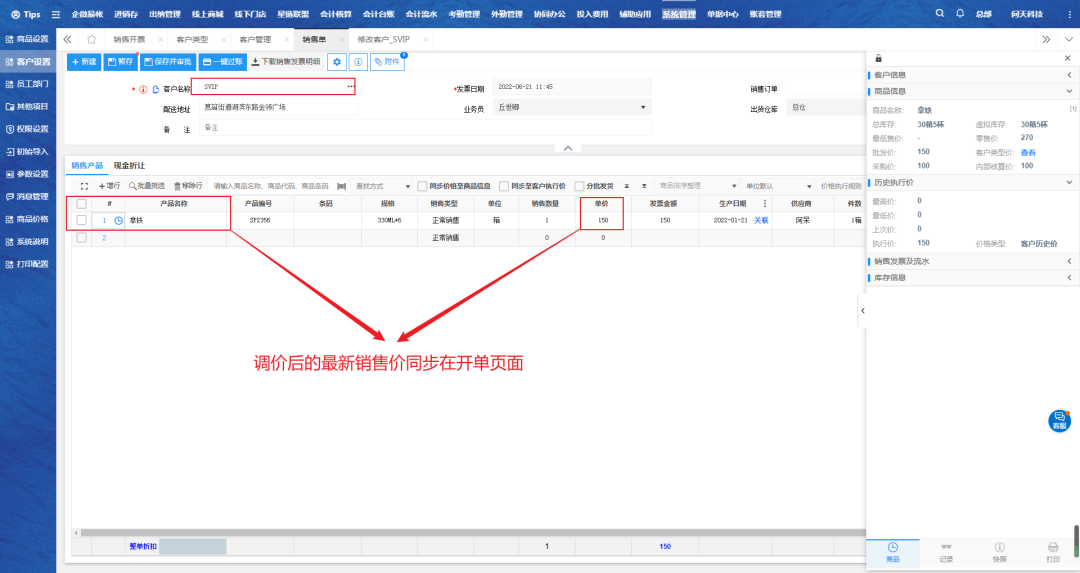Open the 客服 customer service chat bubble
The image size is (1080, 573).
(x=1059, y=420)
